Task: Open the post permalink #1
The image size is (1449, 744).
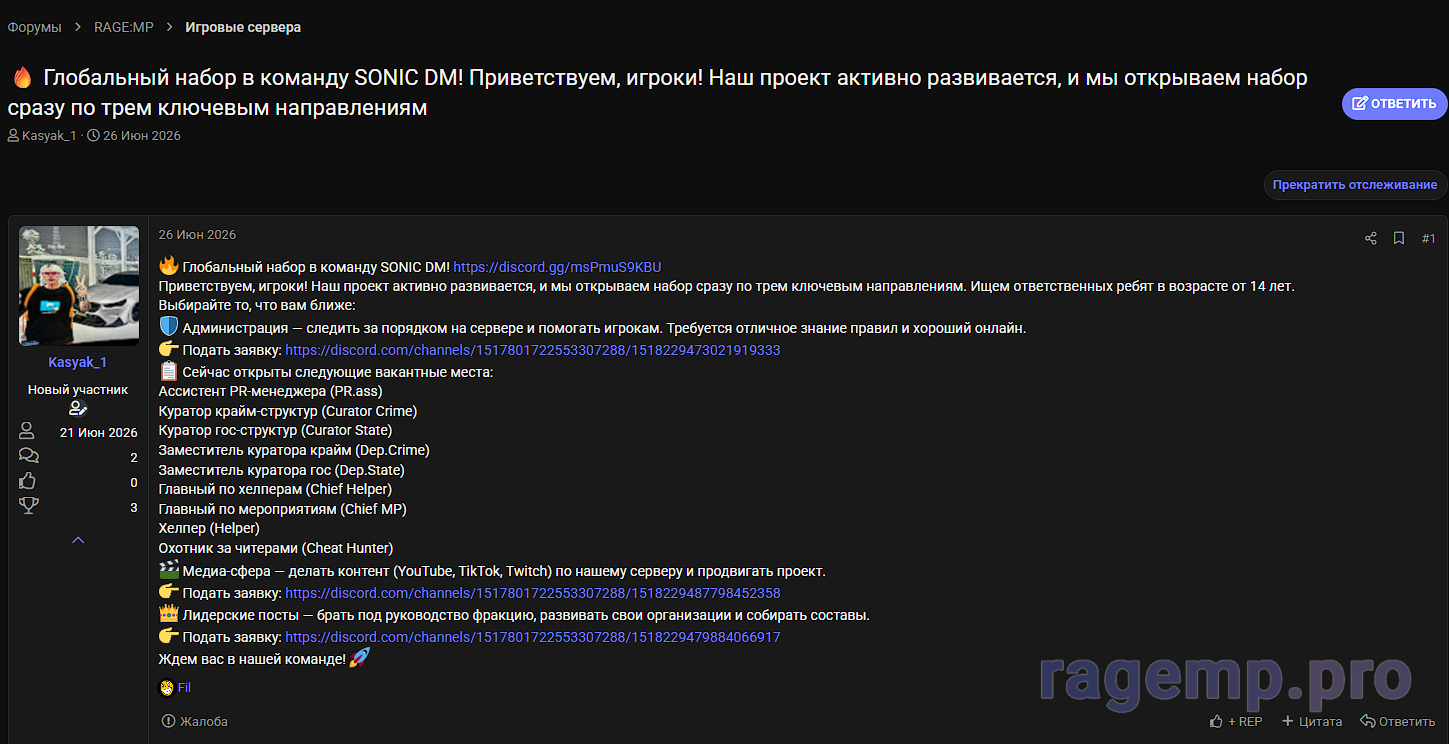Action: tap(1428, 238)
